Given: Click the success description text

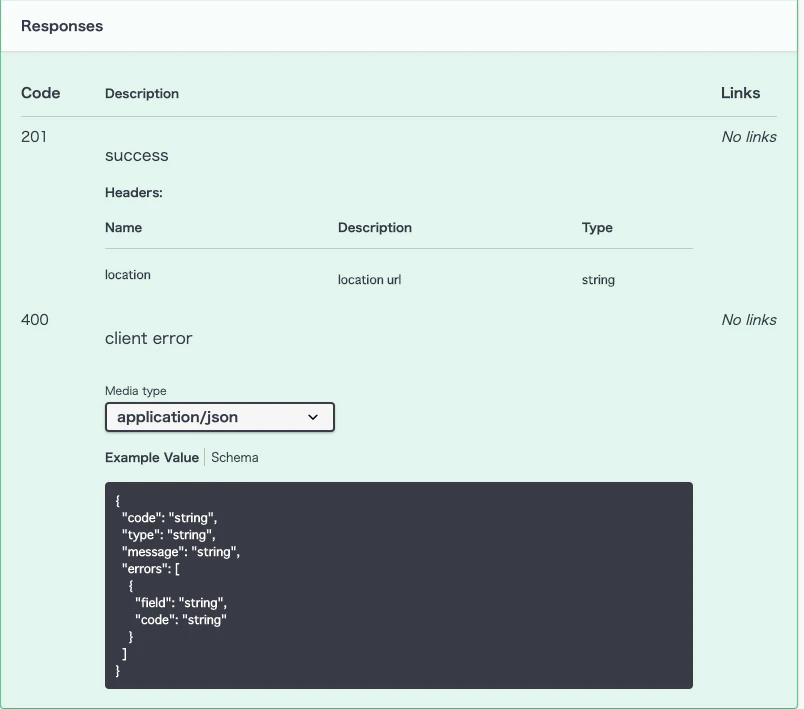Looking at the screenshot, I should click(x=136, y=155).
